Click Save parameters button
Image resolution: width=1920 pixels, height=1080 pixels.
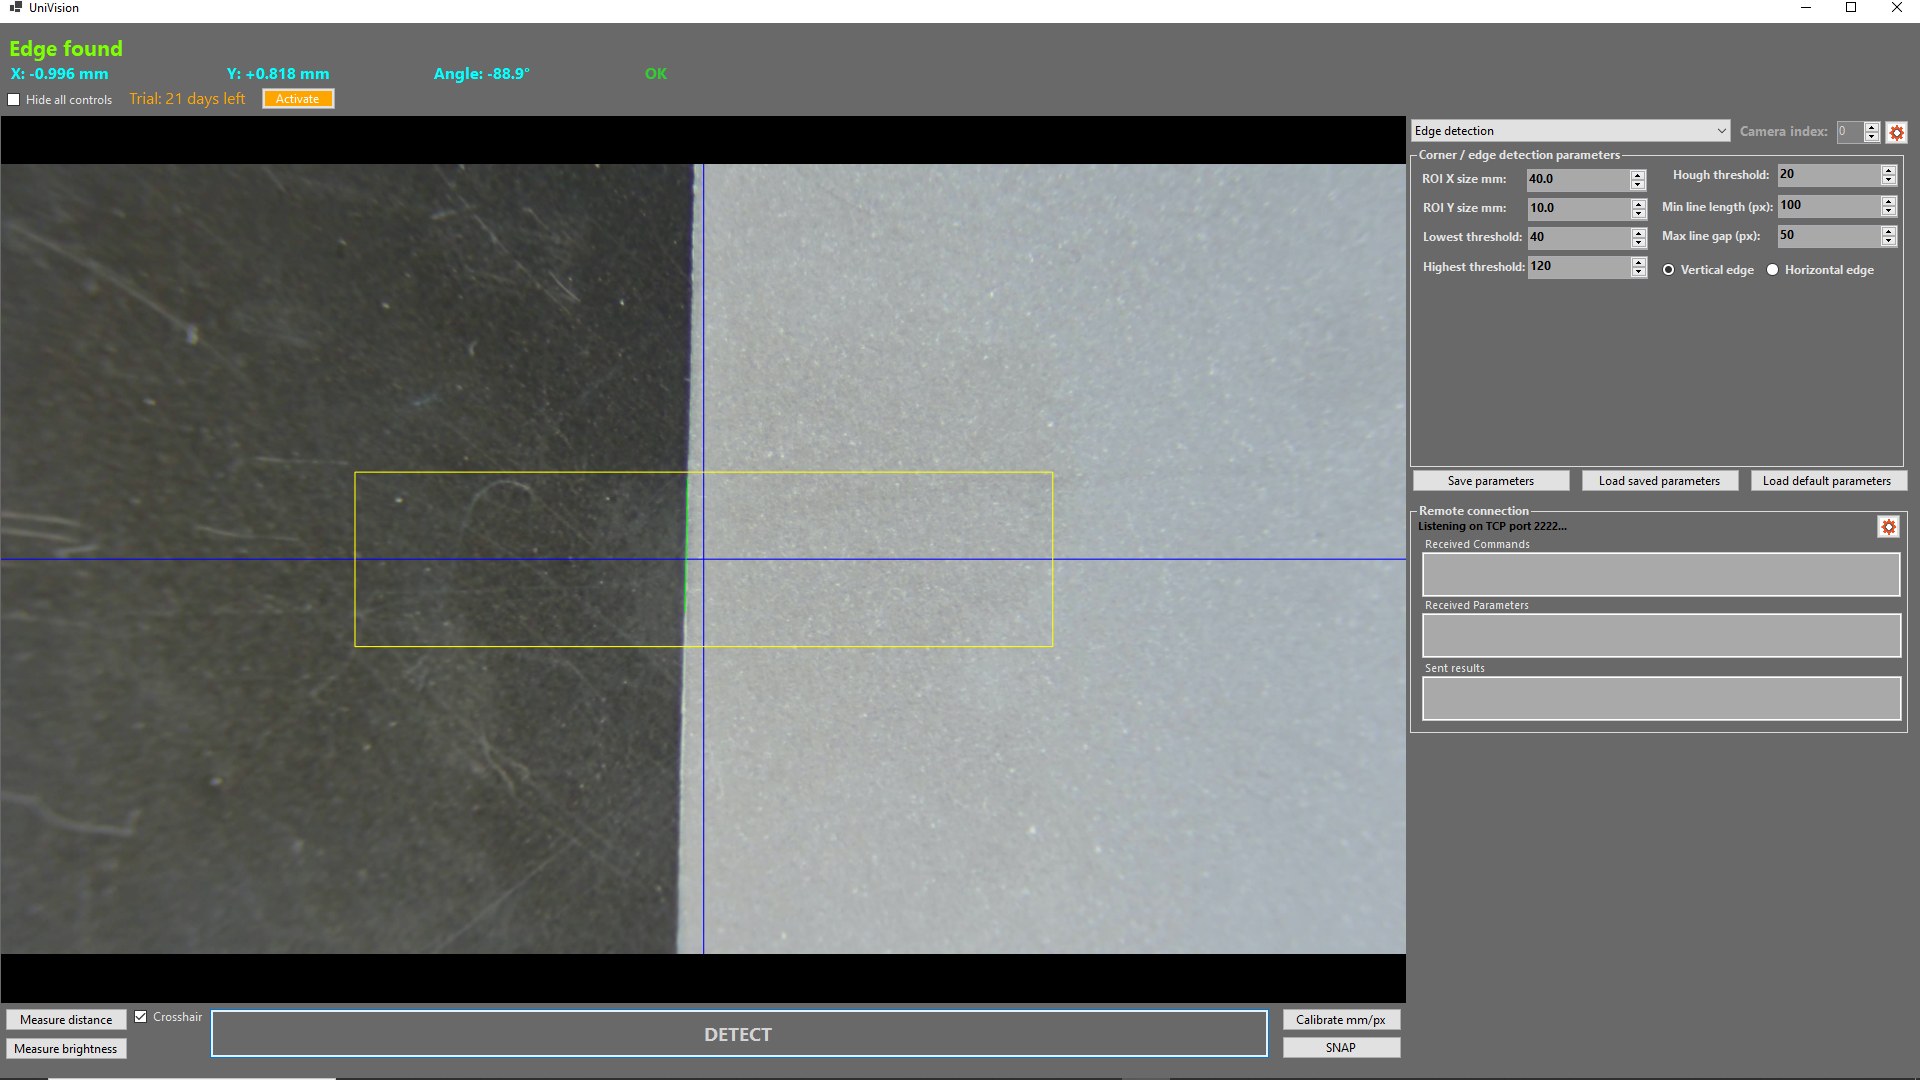click(1490, 481)
